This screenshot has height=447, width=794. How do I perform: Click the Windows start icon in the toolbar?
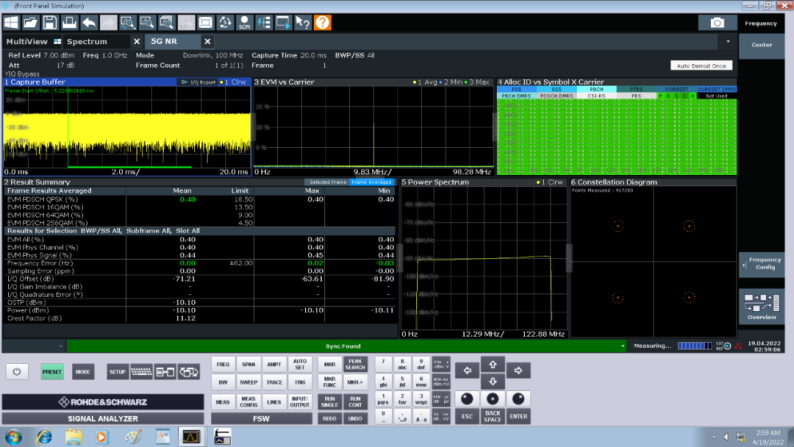(x=12, y=21)
